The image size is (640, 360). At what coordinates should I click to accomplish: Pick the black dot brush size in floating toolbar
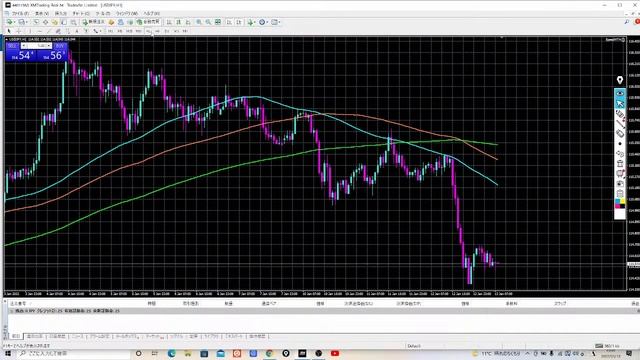click(x=620, y=144)
